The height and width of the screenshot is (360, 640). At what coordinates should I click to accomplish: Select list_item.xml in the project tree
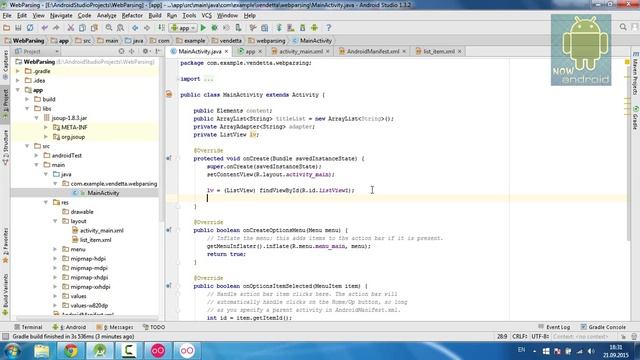tap(96, 240)
